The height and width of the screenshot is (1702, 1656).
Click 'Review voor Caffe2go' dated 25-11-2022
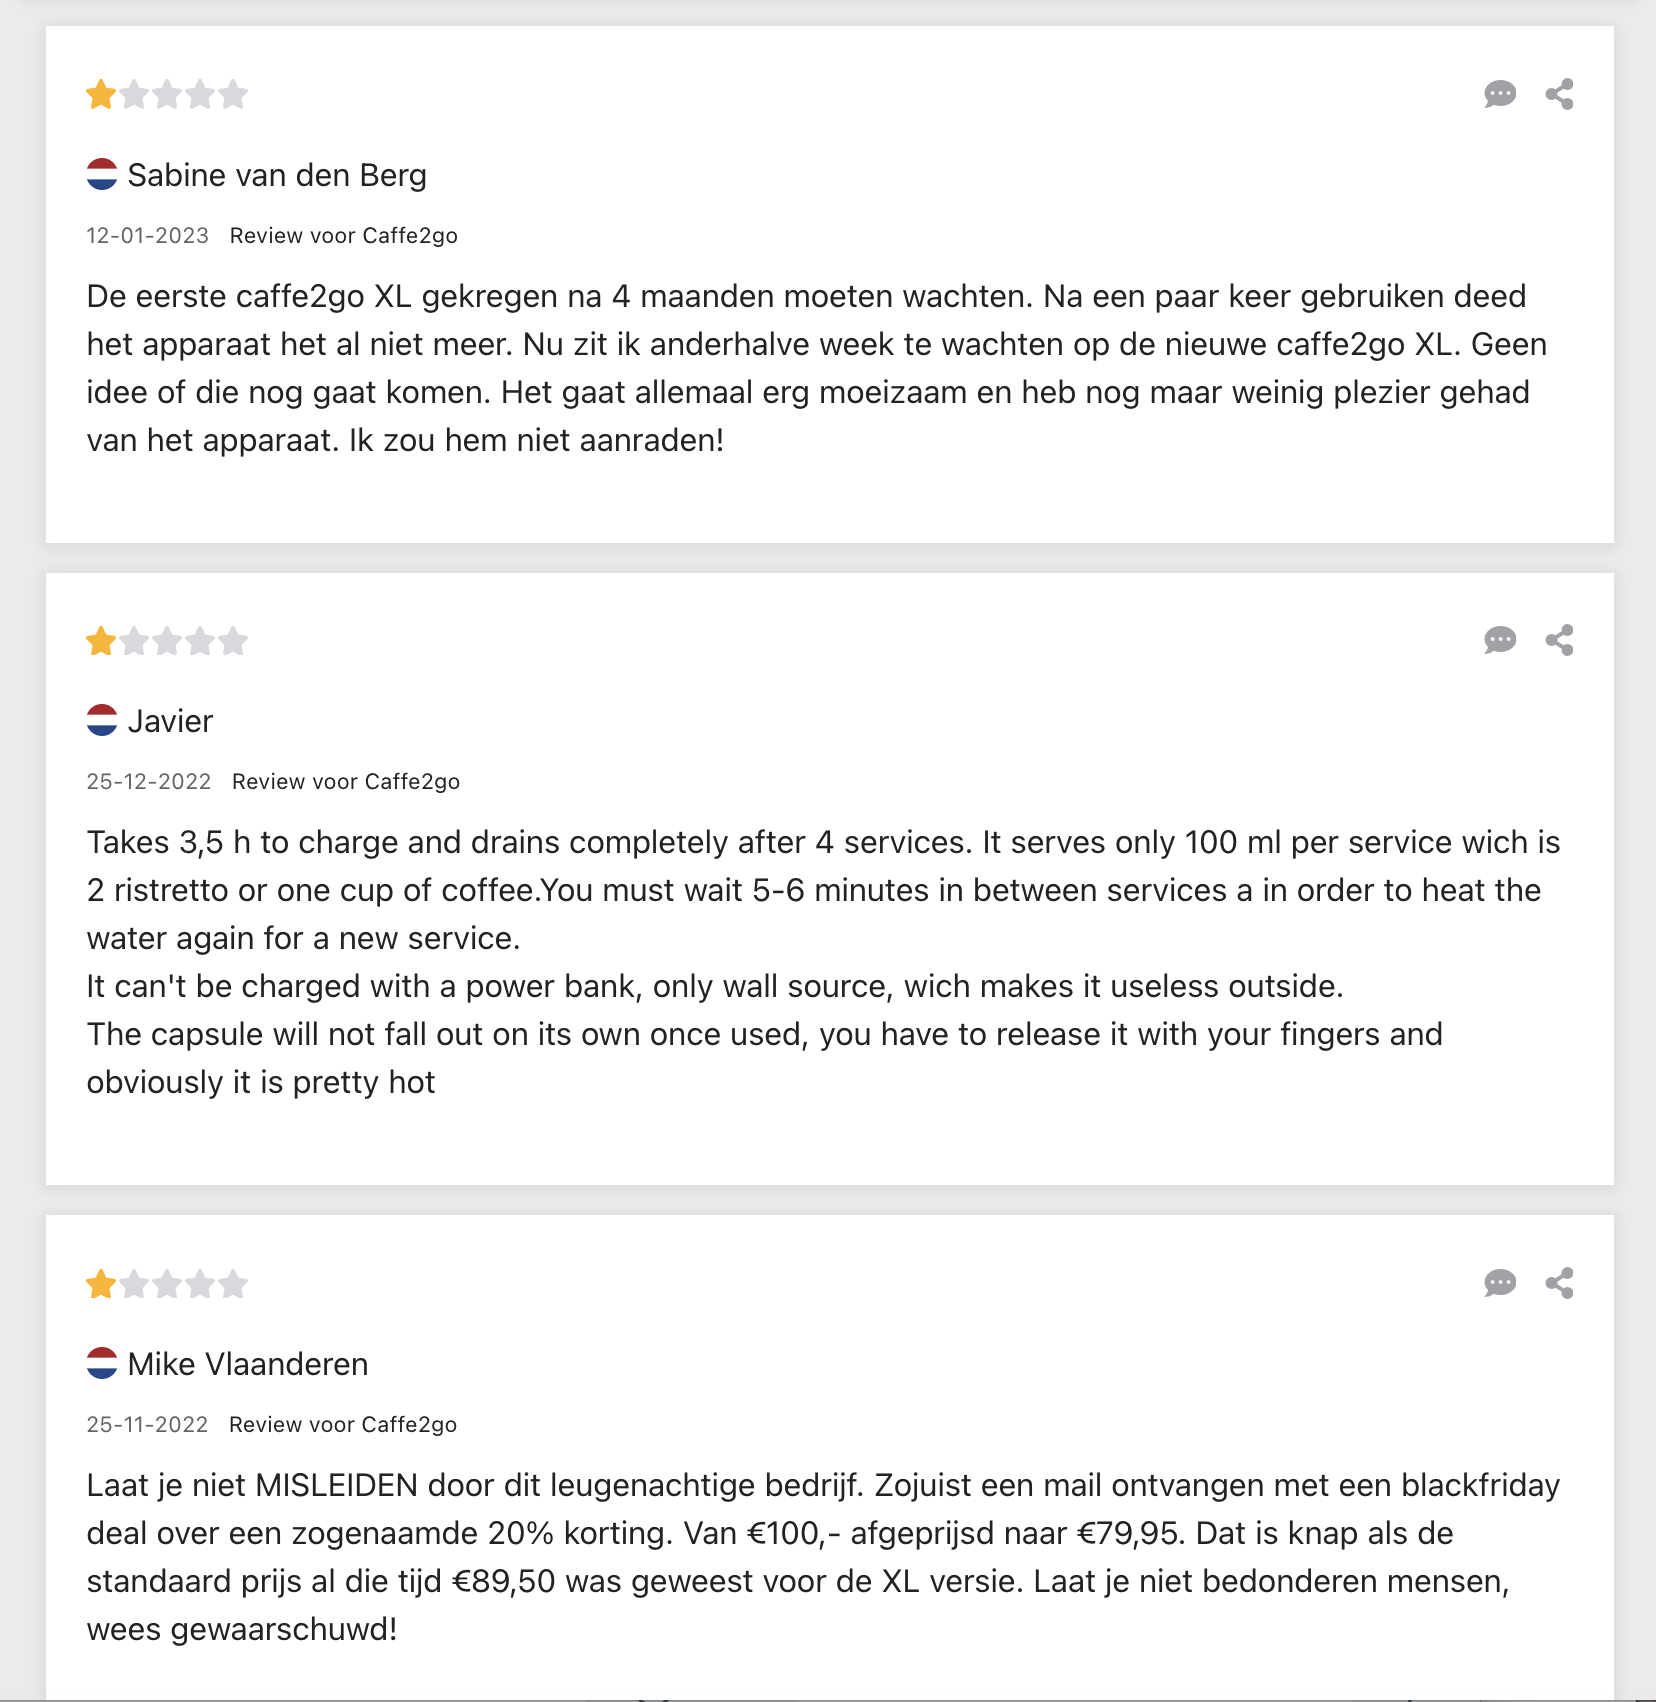click(342, 1425)
